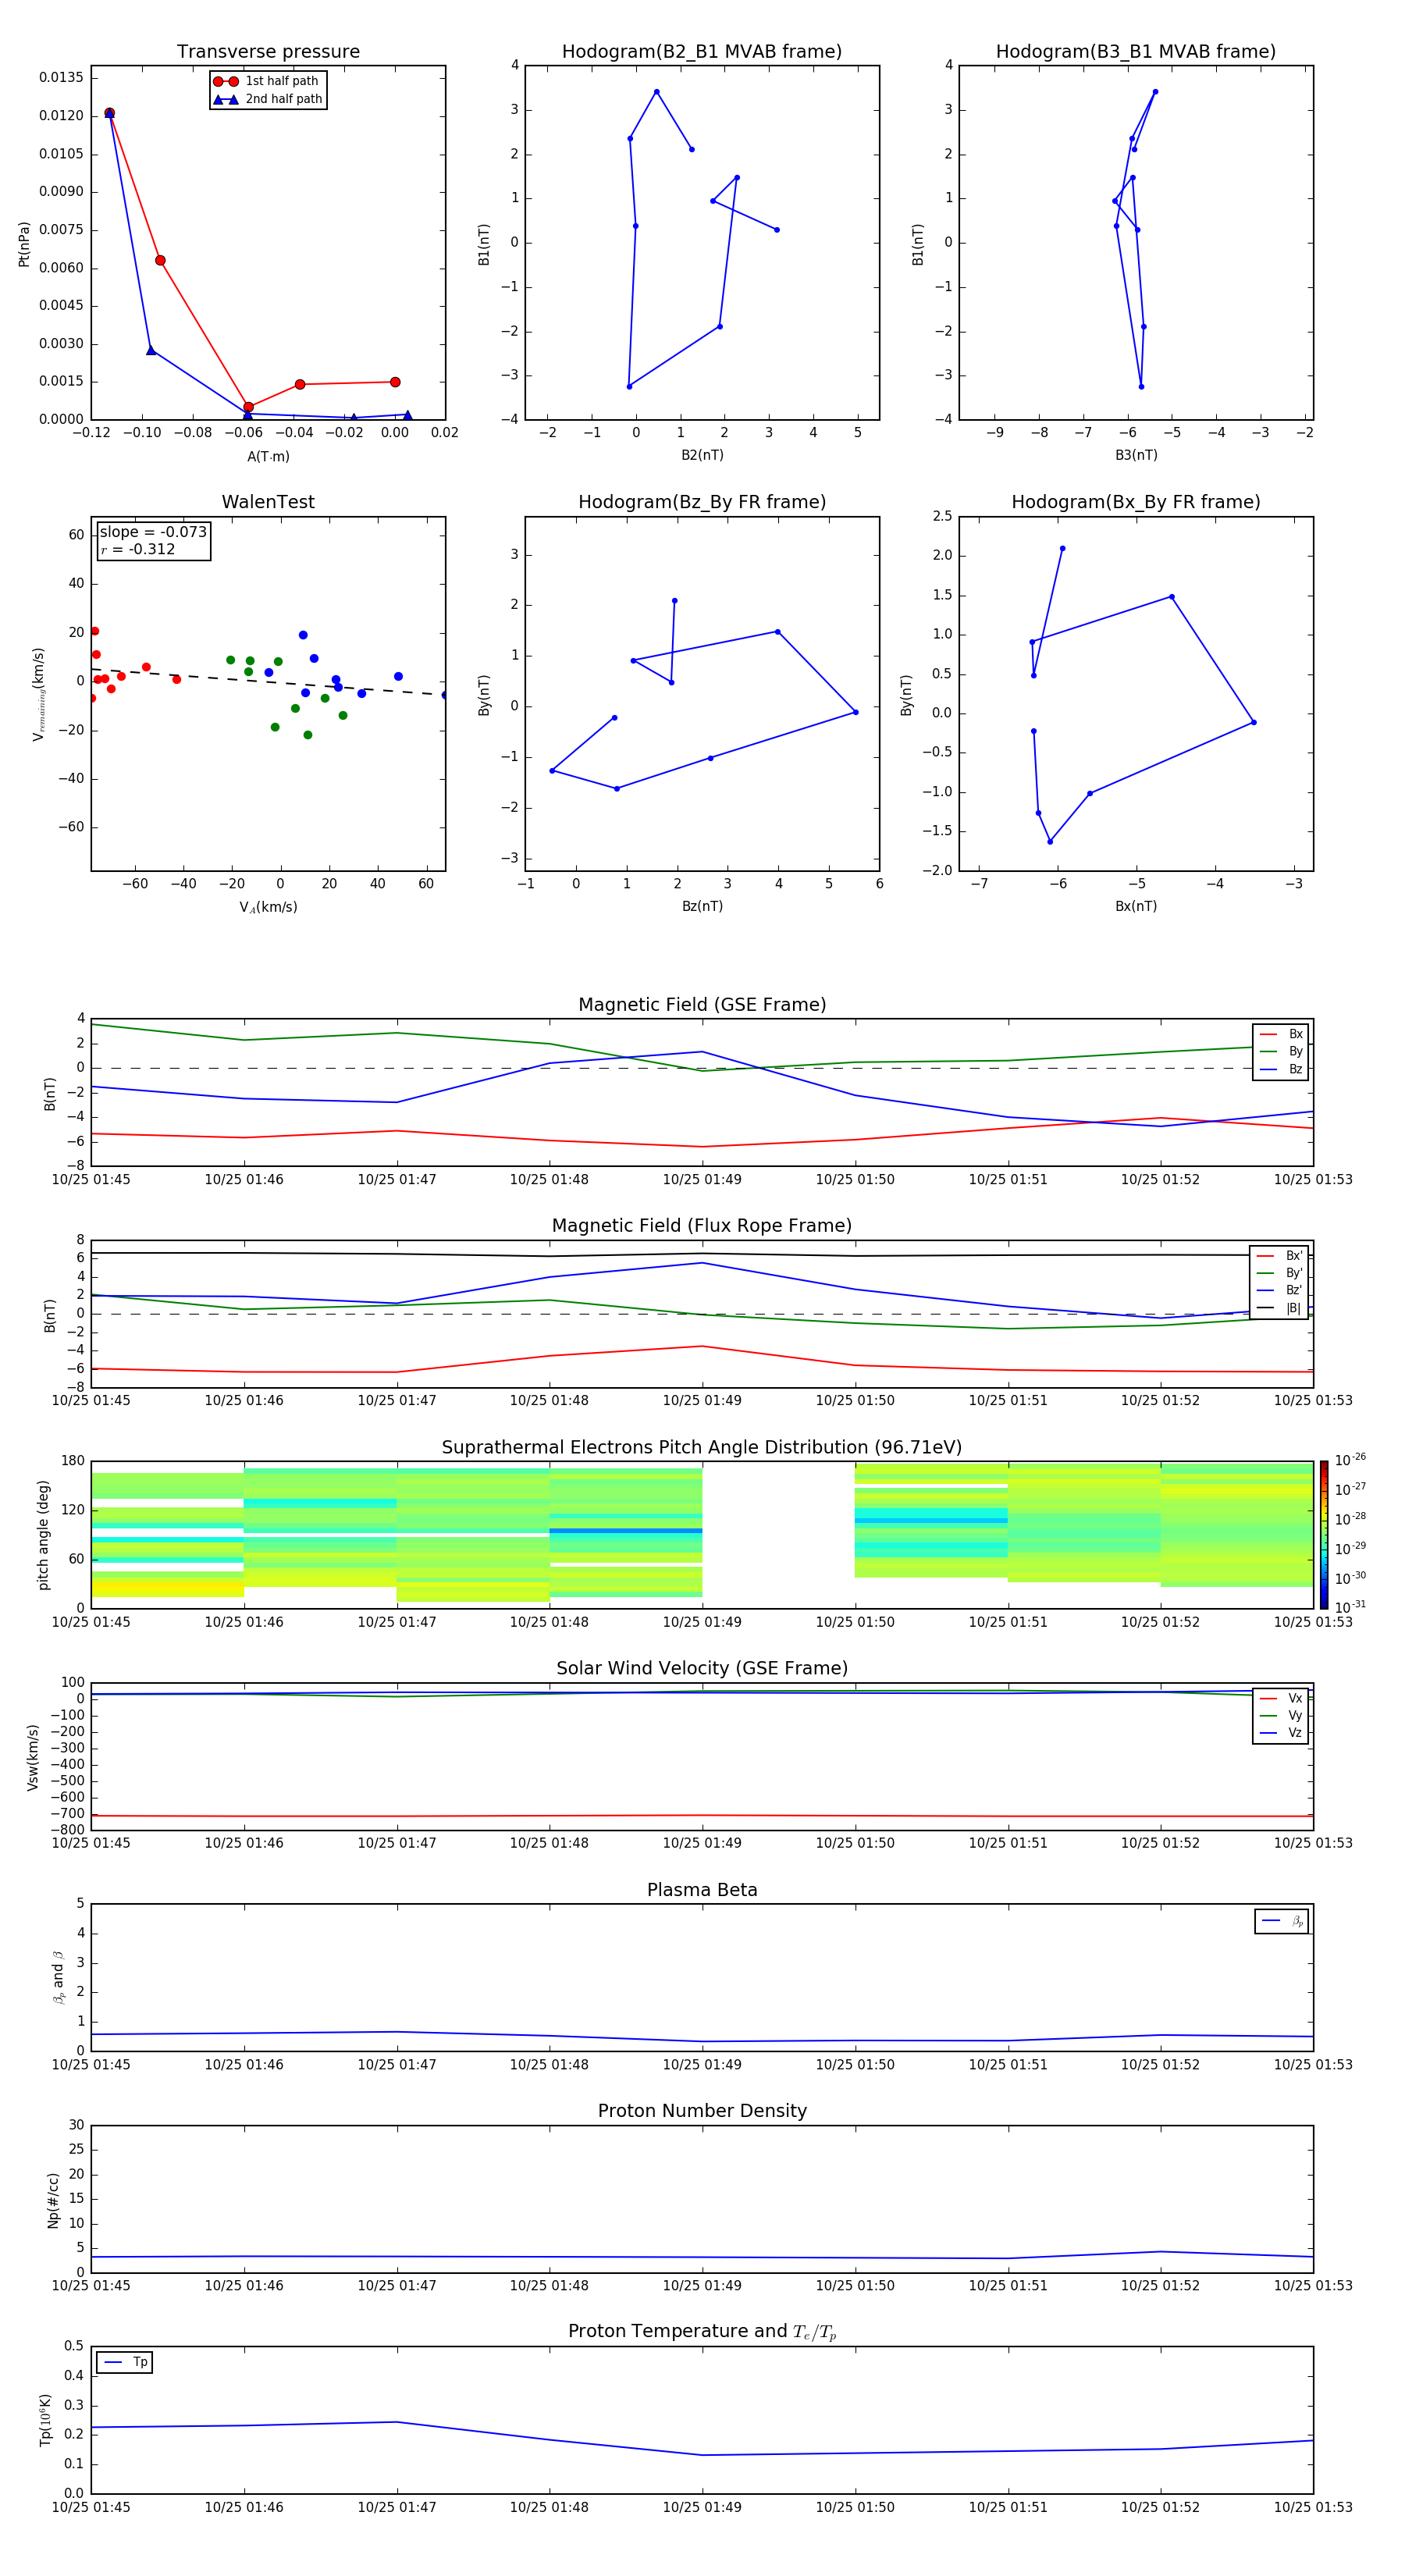Click the 'By' entry in GSE legend
Screen dimensions: 1405x2576
tap(1281, 1051)
